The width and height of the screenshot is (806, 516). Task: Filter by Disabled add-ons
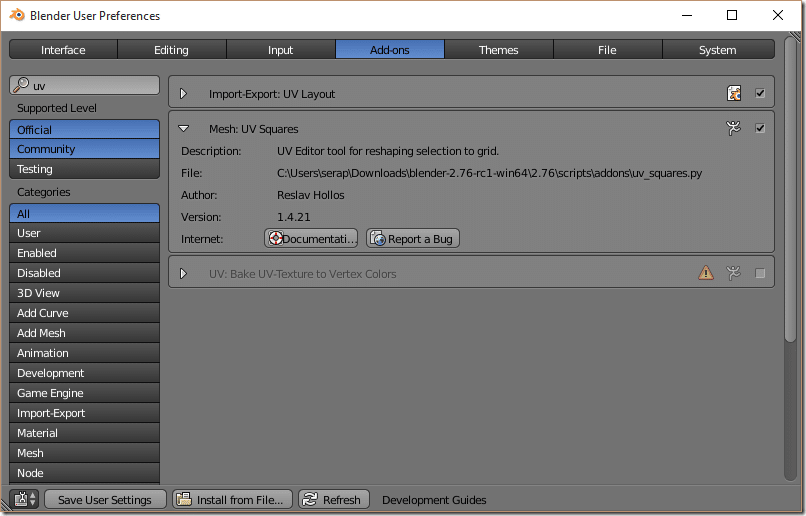tap(84, 273)
